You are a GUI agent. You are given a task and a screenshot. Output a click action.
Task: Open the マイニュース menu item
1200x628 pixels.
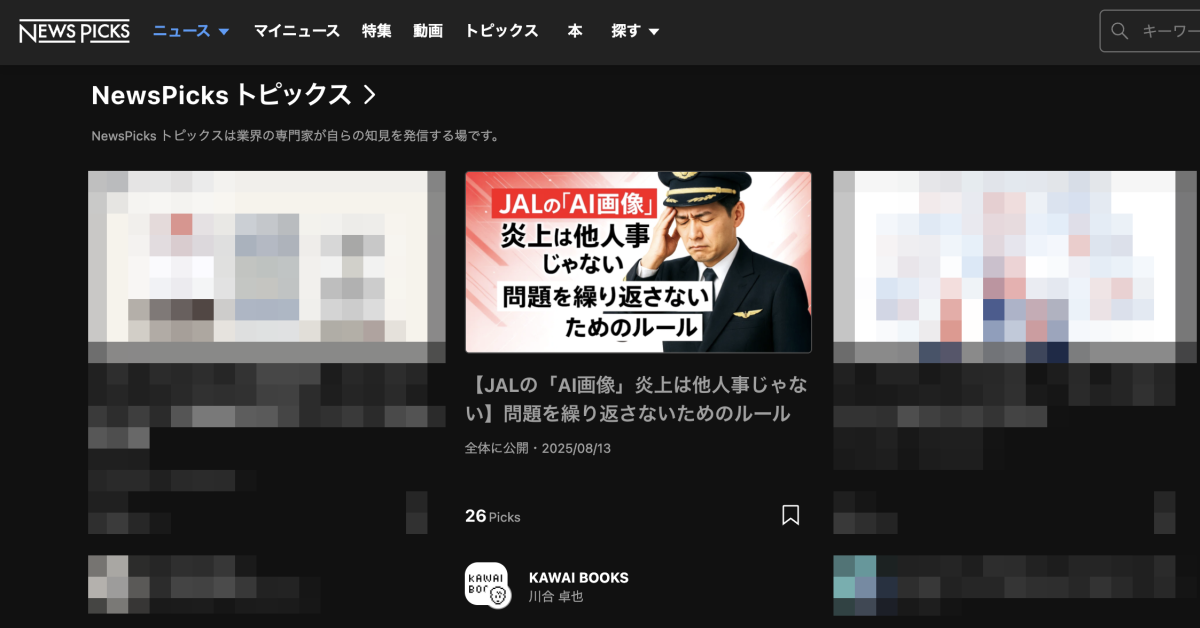pos(296,31)
